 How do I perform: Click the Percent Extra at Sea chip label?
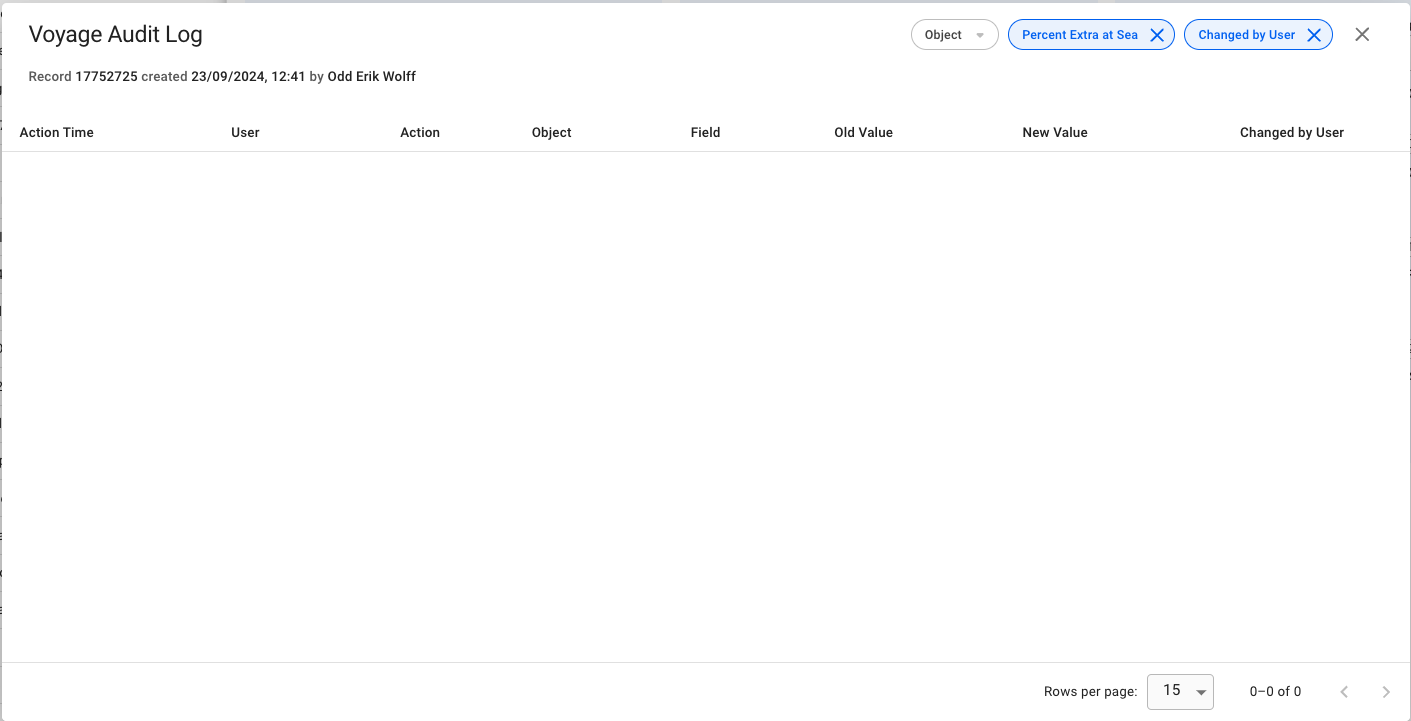tap(1079, 35)
